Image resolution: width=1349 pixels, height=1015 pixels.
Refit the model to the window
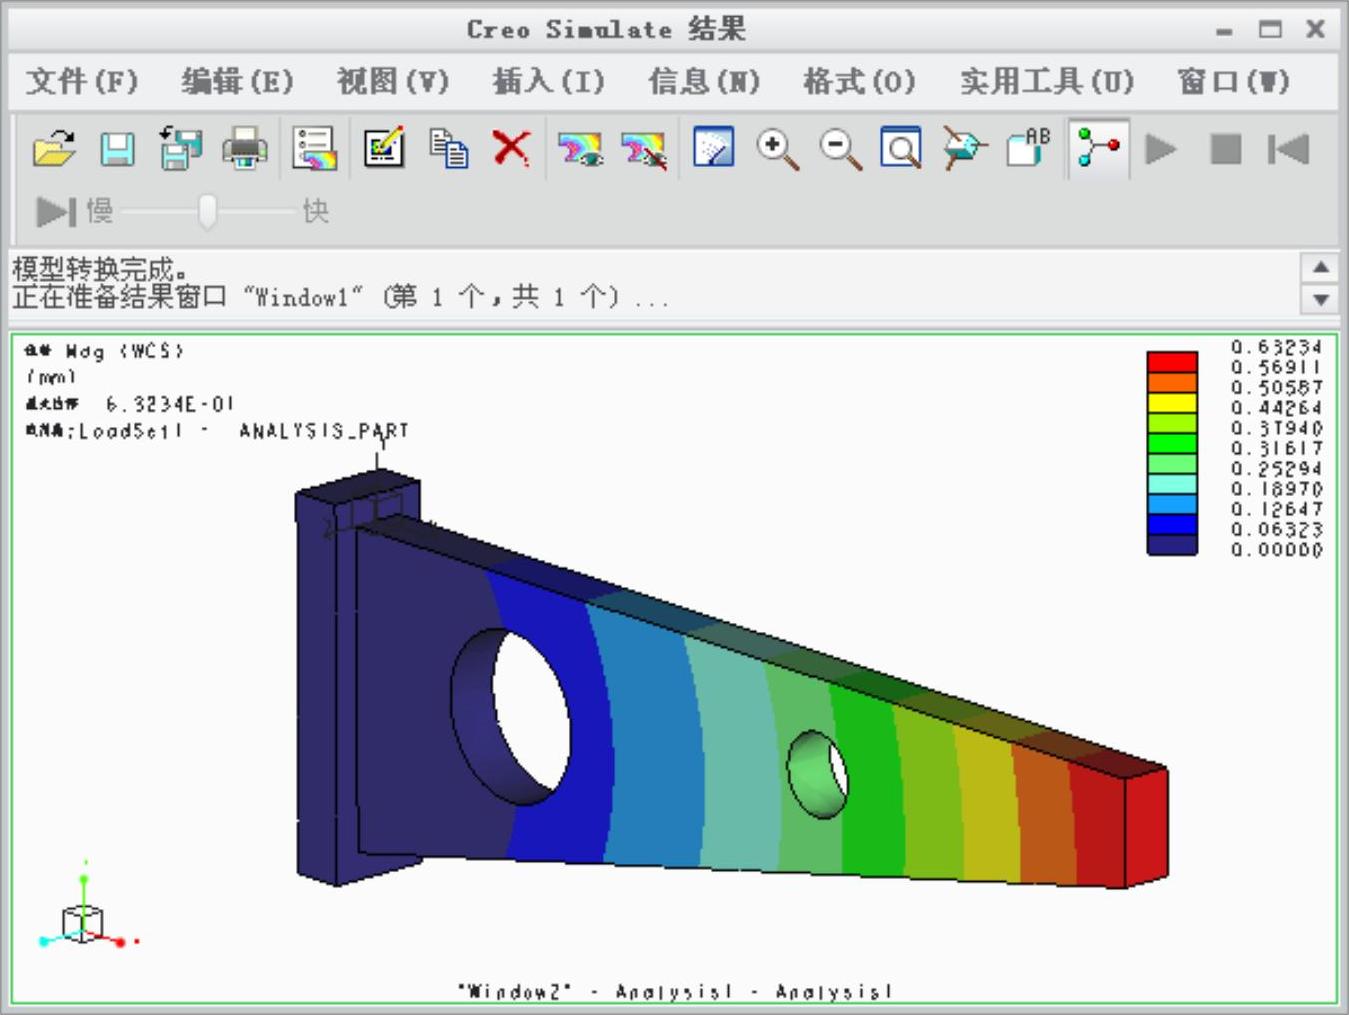901,149
